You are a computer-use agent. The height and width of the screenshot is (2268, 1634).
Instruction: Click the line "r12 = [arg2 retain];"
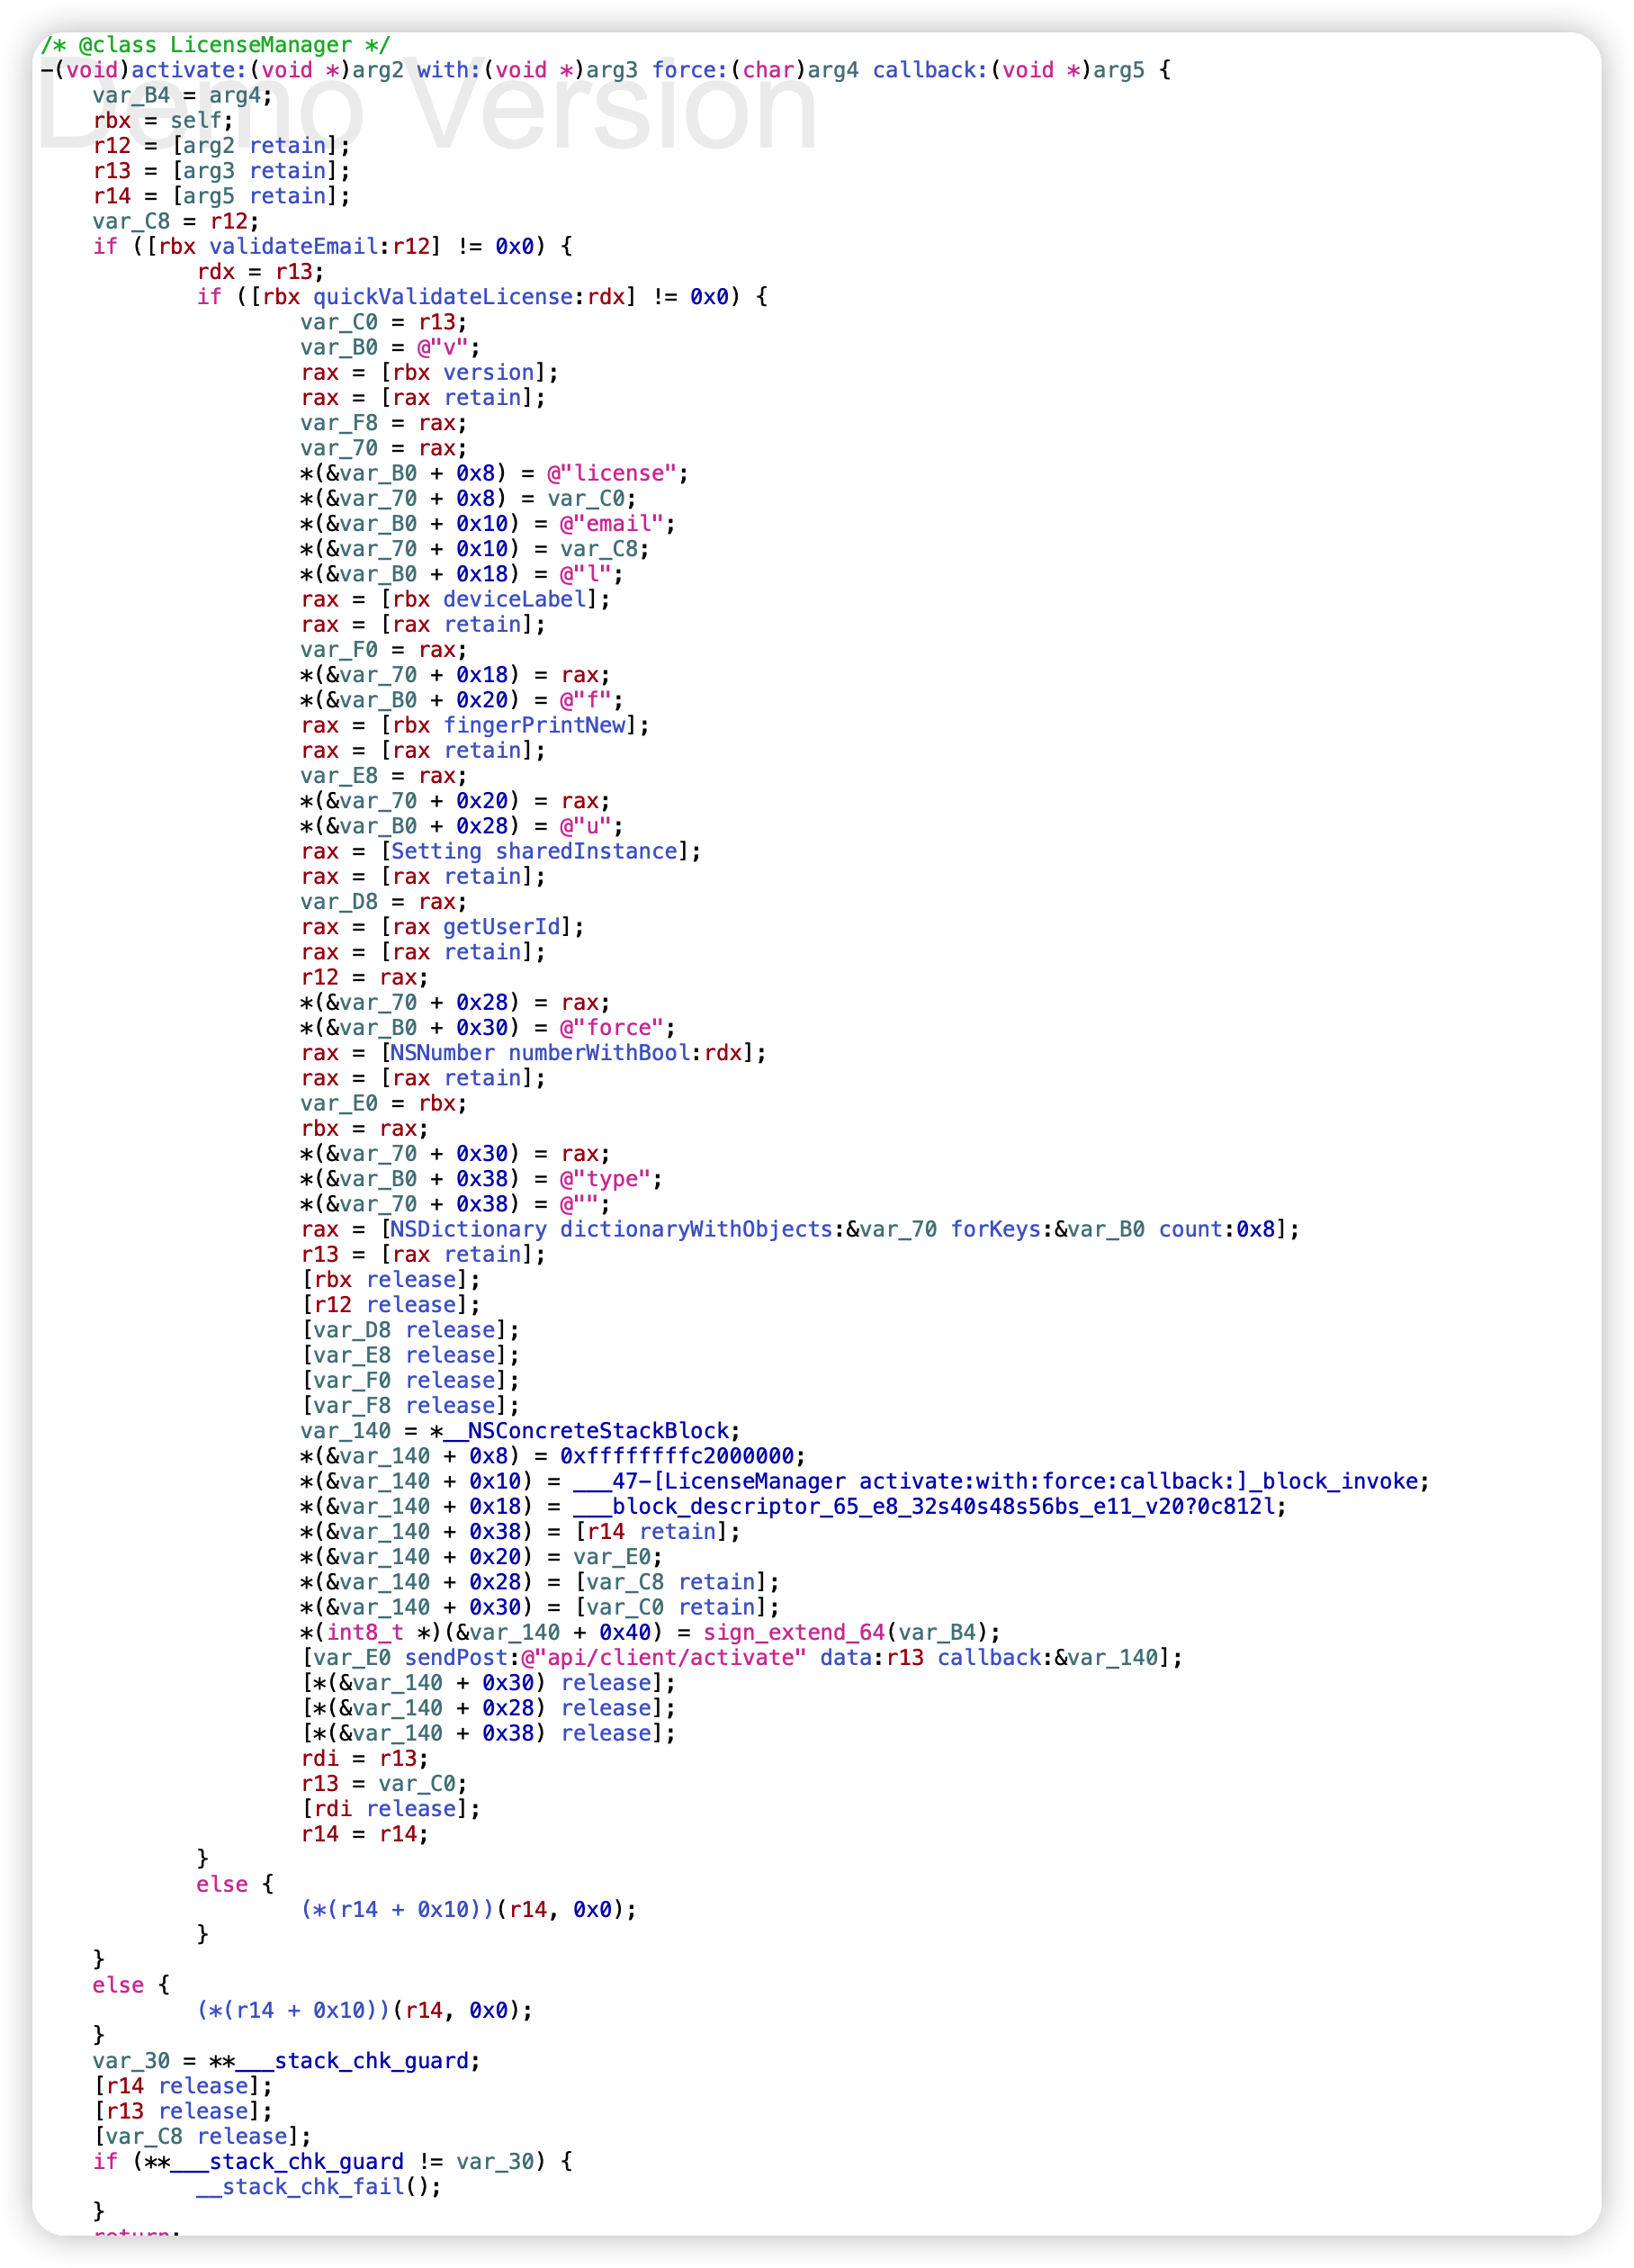(221, 145)
